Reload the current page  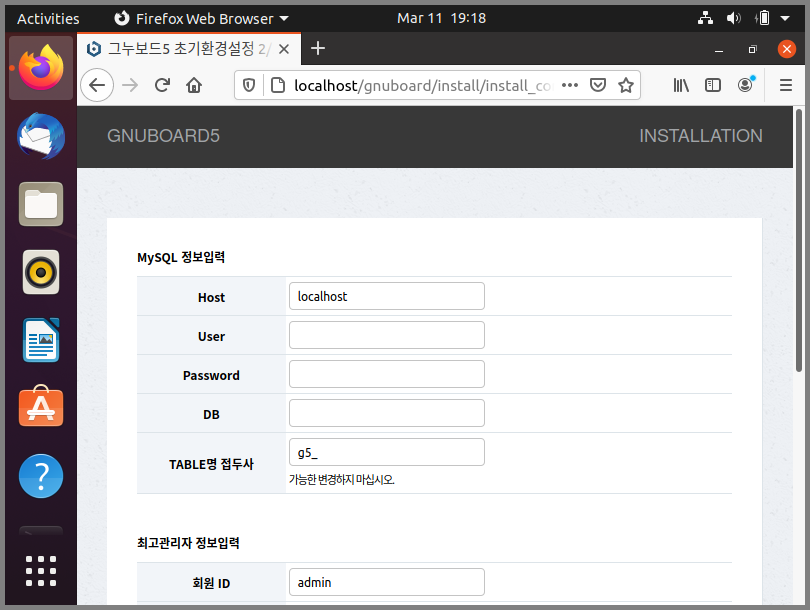(162, 85)
